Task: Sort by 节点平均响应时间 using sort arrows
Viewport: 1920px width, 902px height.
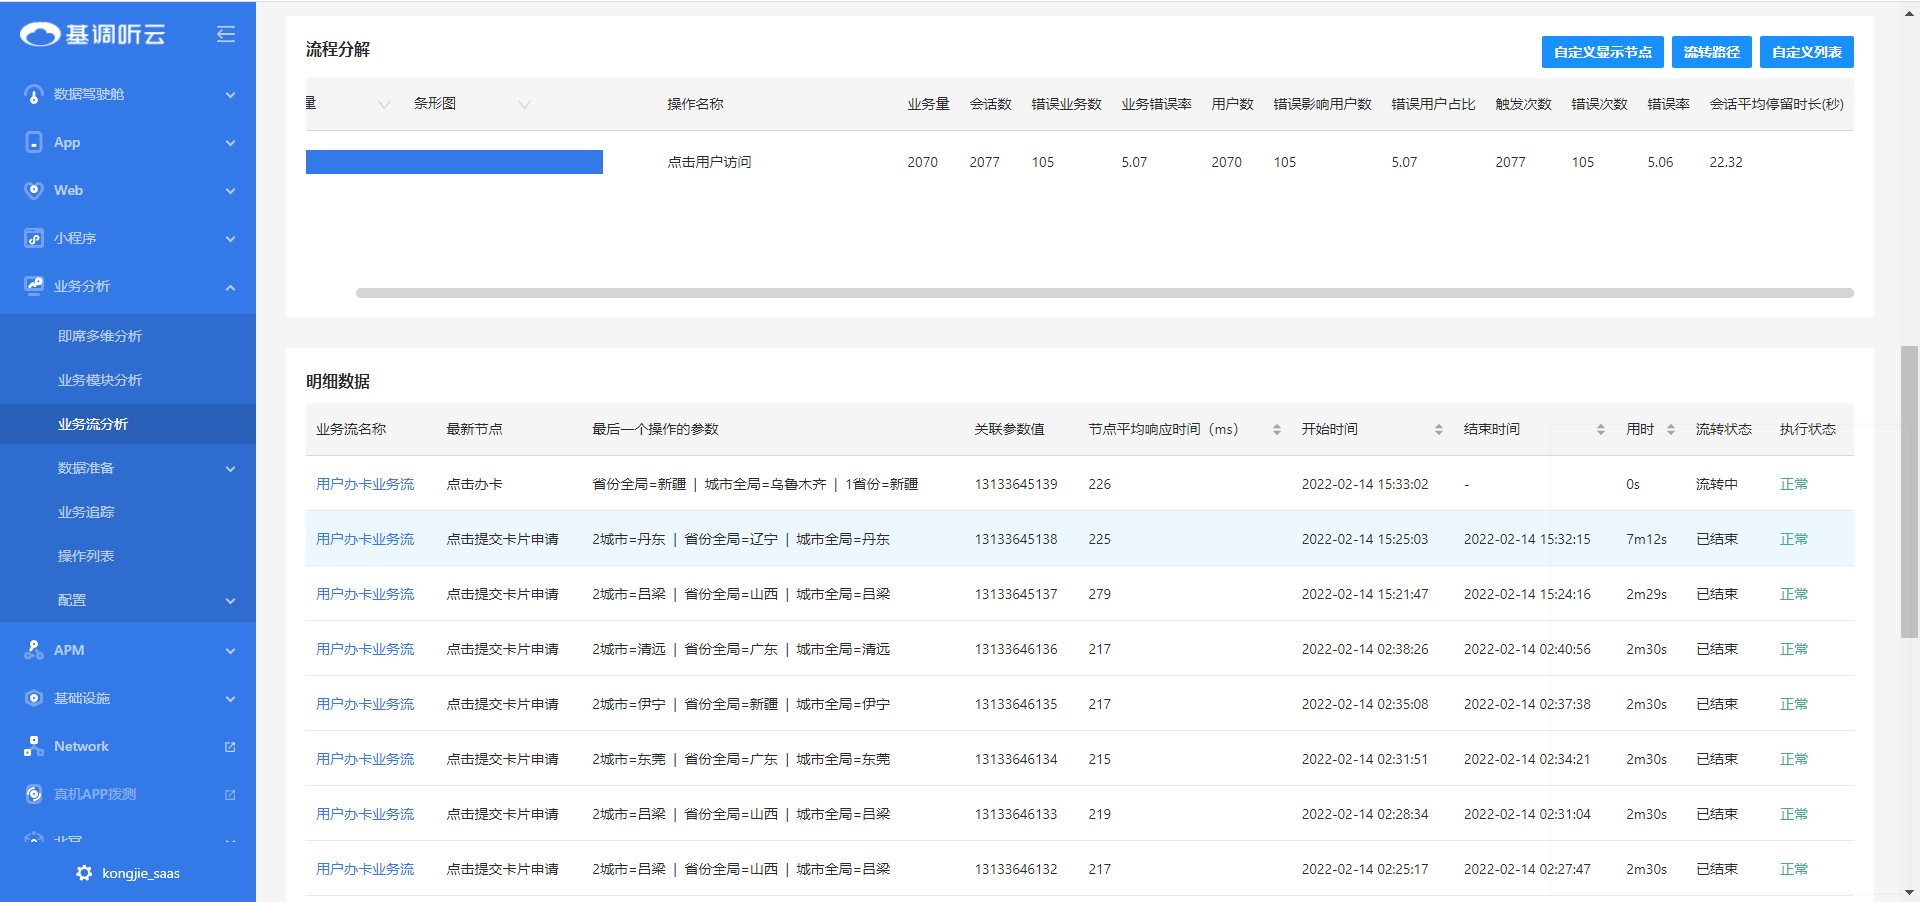Action: [x=1277, y=429]
